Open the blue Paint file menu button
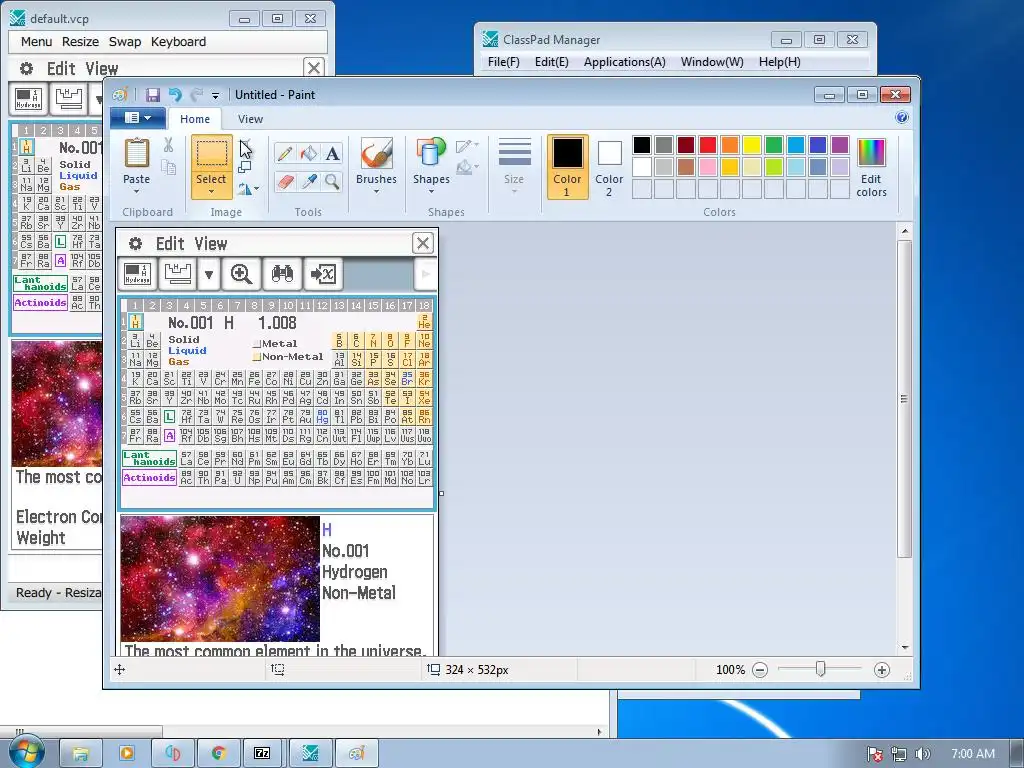1024x768 pixels. click(x=137, y=118)
